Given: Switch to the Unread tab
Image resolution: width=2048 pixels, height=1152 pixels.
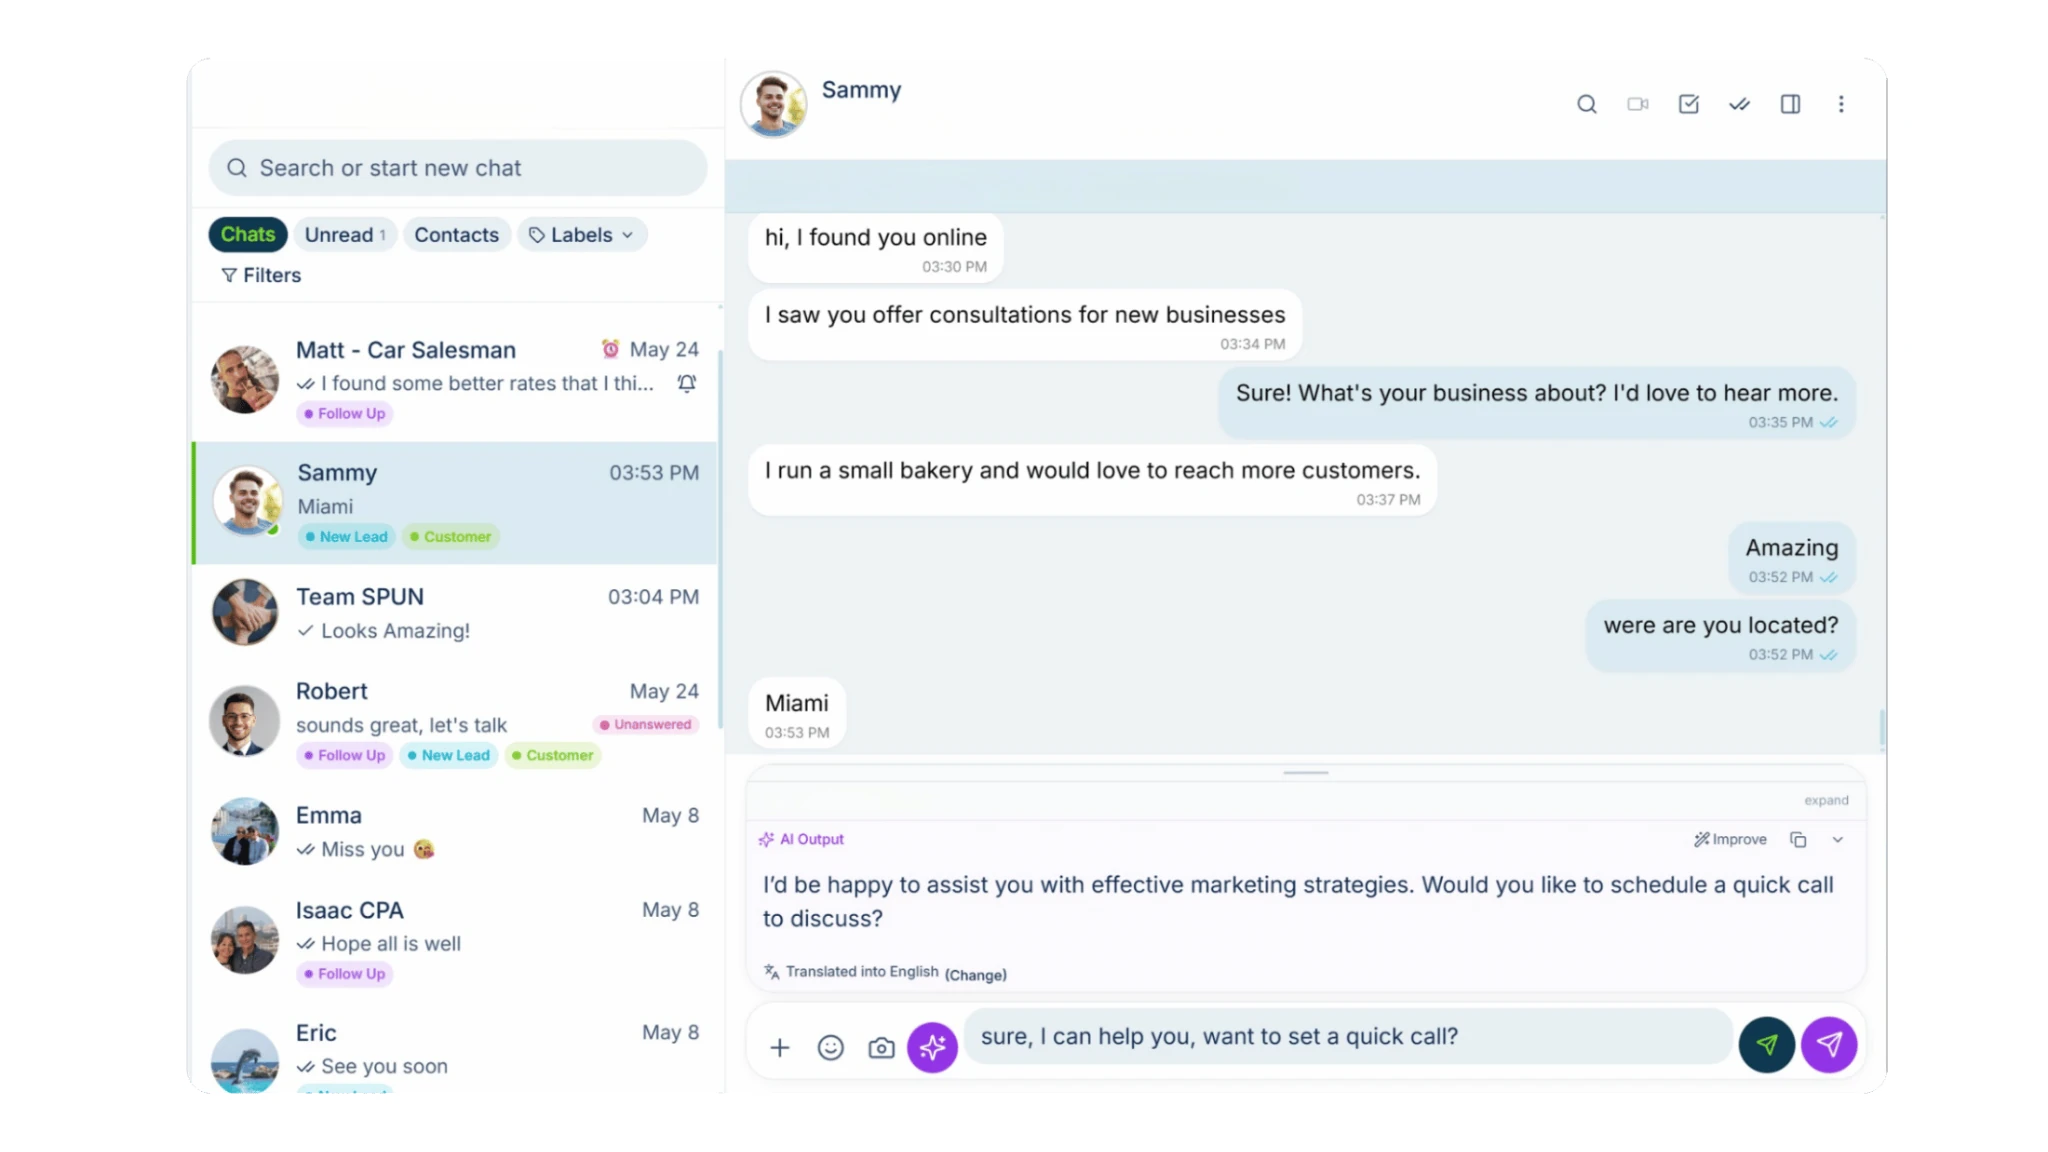Looking at the screenshot, I should [345, 235].
